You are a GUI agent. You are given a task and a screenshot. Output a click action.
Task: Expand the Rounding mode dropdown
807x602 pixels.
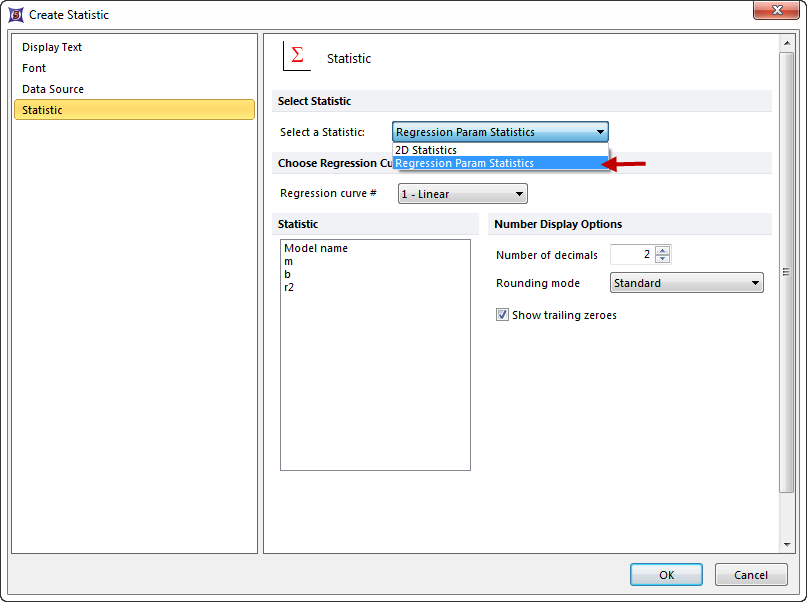(686, 283)
